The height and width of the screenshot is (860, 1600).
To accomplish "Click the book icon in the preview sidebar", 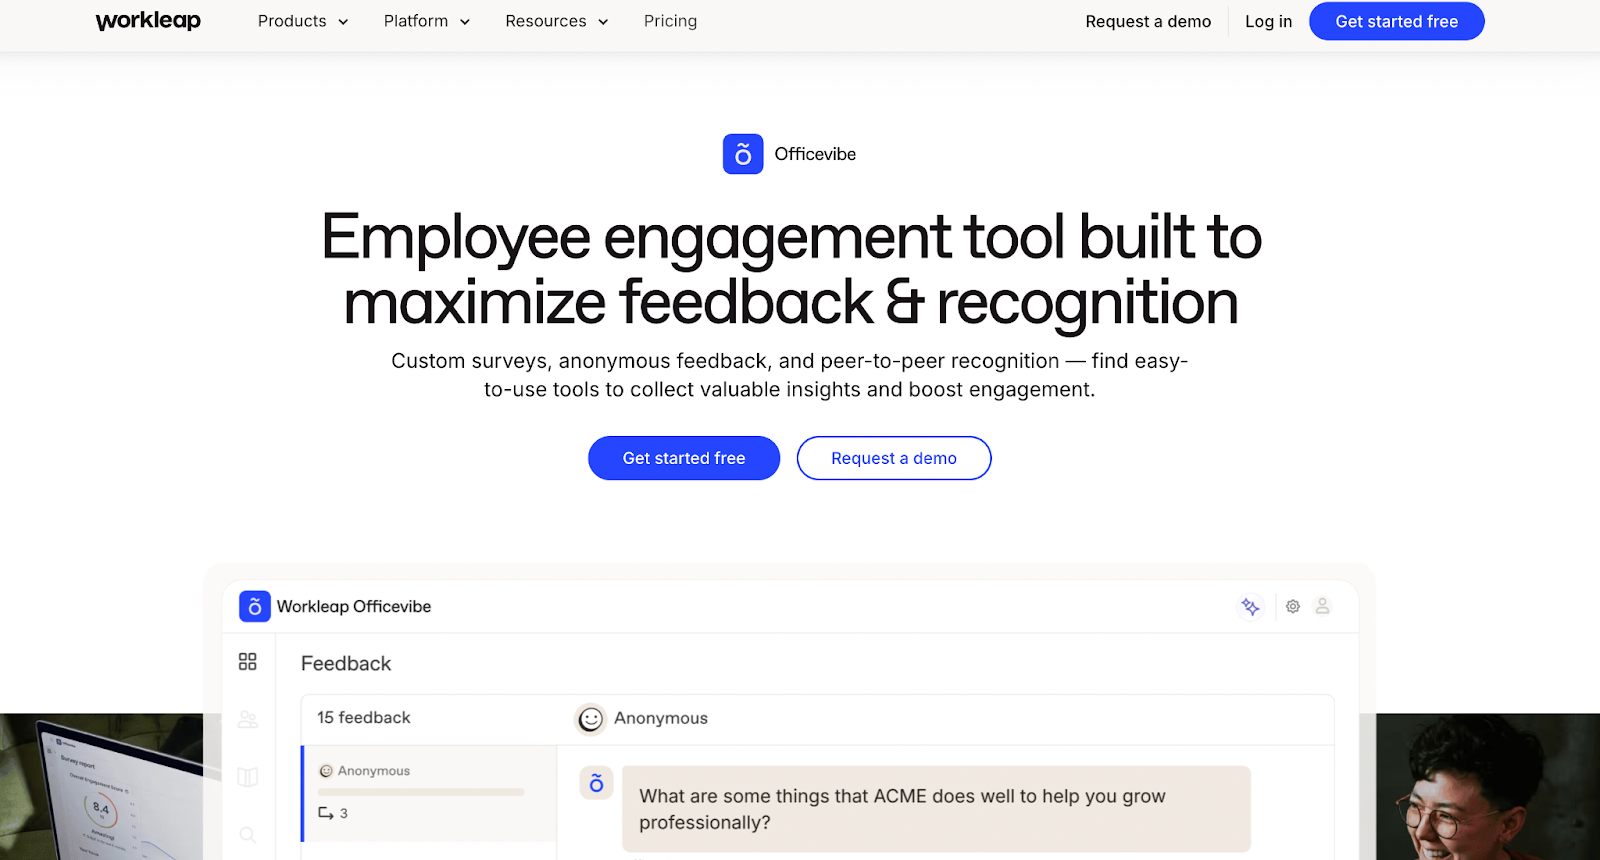I will pyautogui.click(x=248, y=777).
